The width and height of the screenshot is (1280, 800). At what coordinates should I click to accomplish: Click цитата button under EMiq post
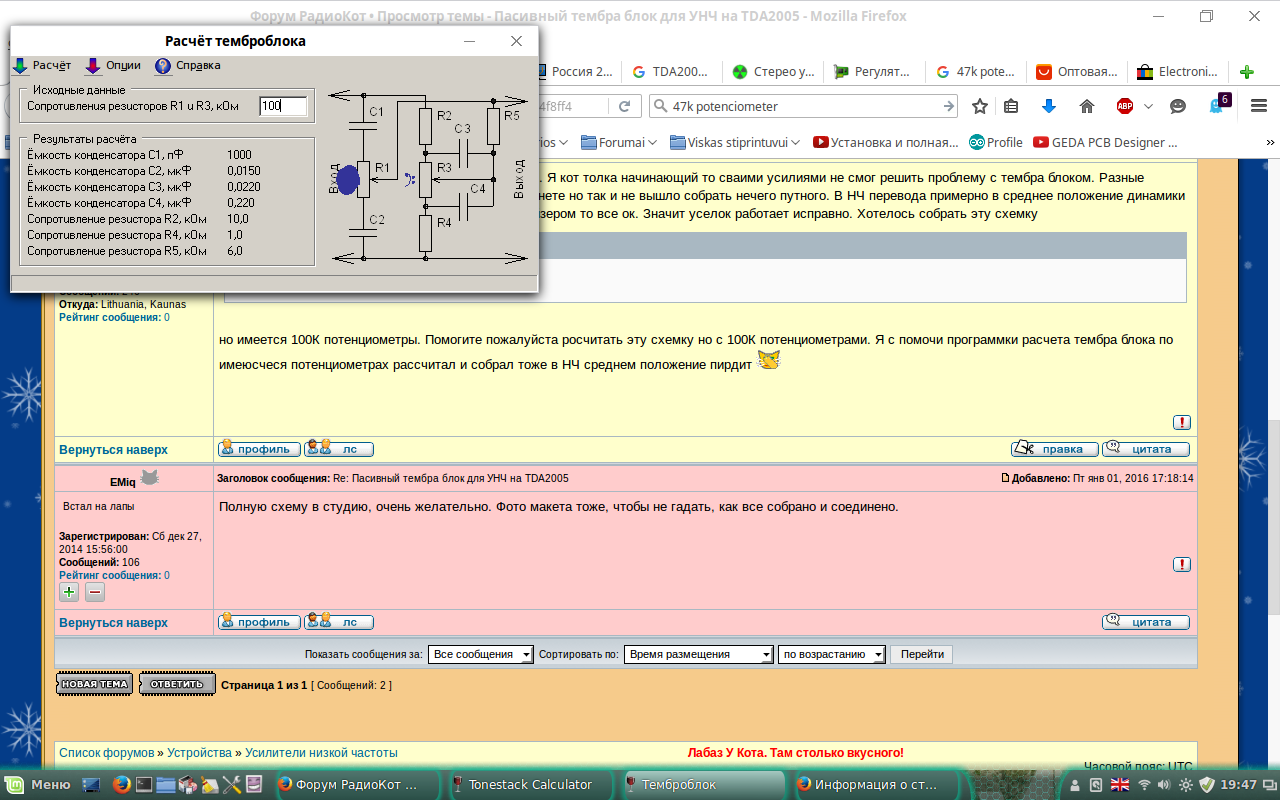(x=1146, y=622)
